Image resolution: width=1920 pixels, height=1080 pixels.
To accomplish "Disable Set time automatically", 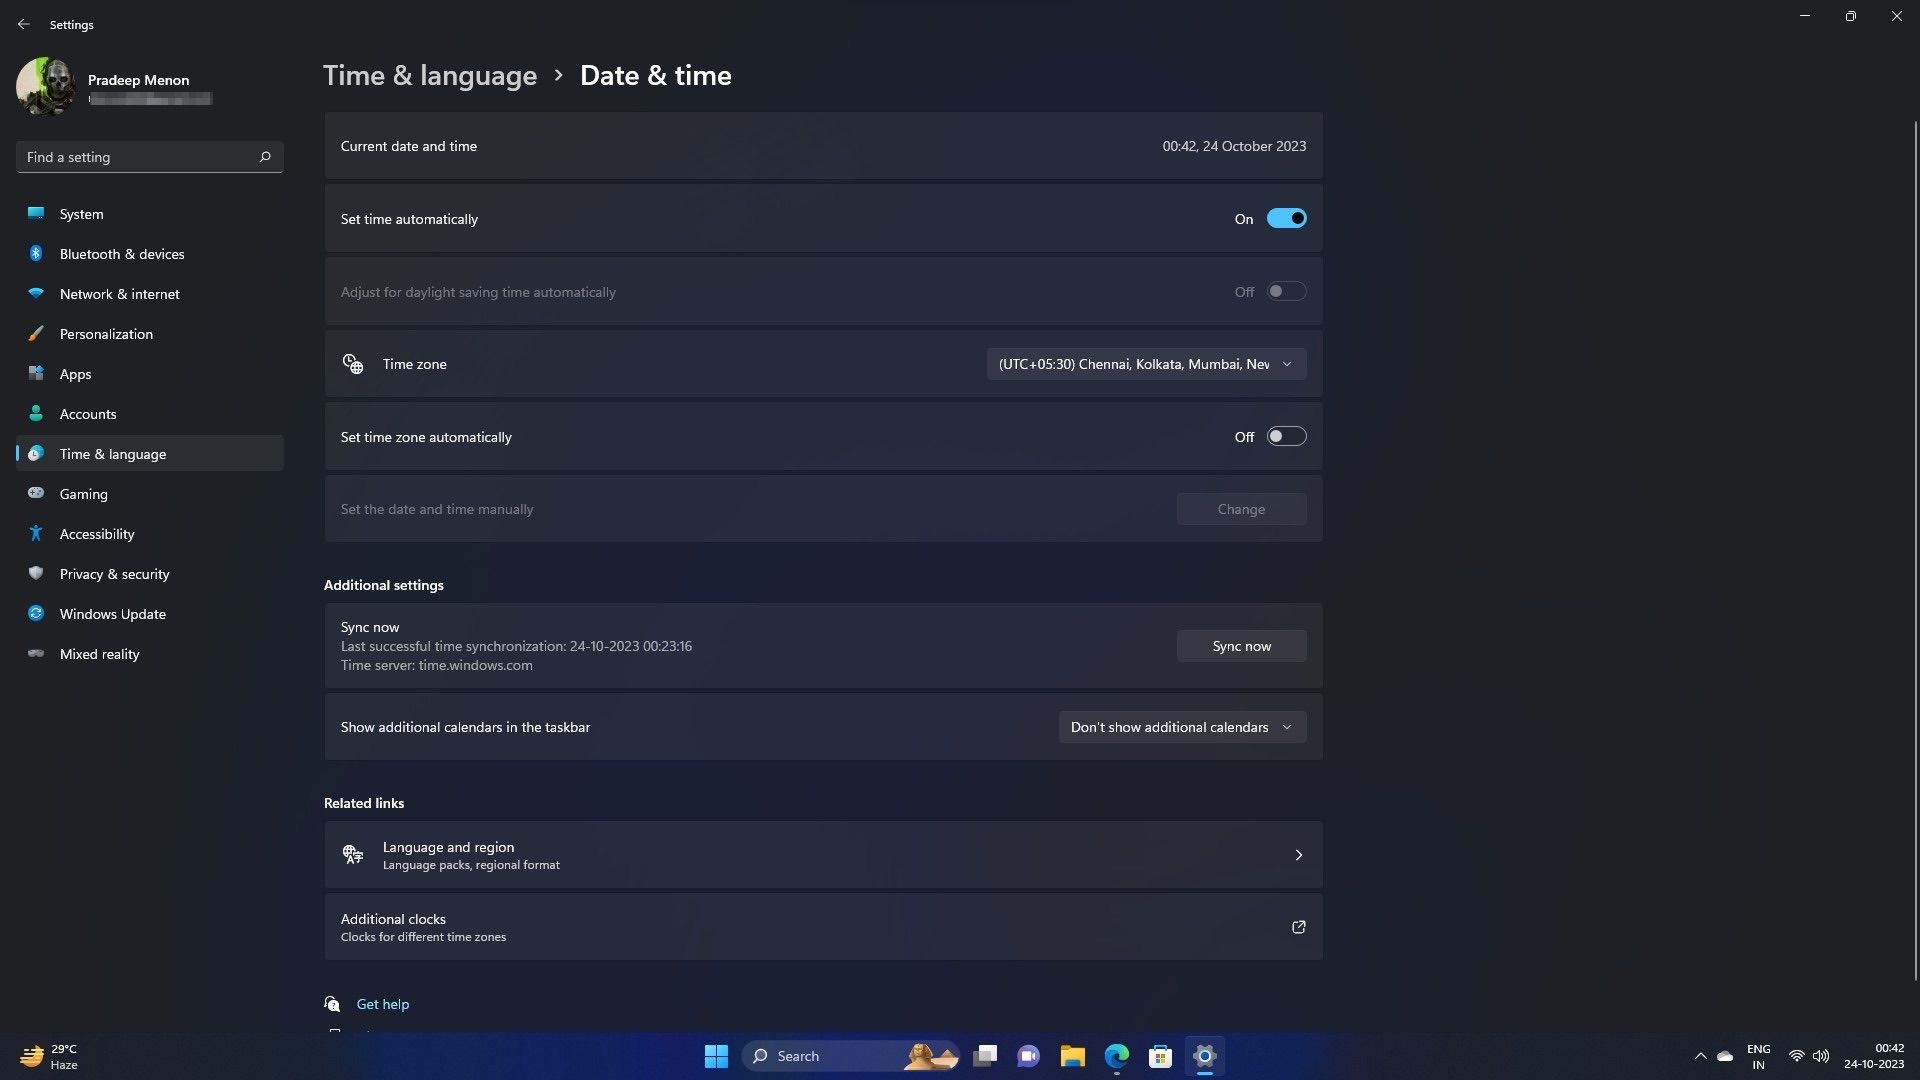I will click(1287, 218).
